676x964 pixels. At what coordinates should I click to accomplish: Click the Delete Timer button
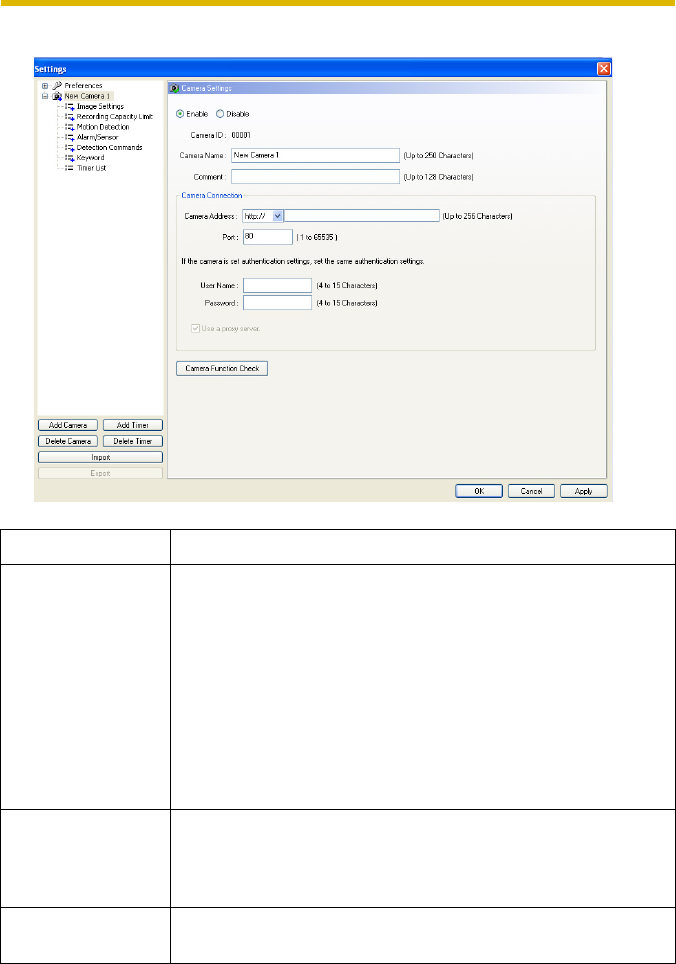point(133,441)
